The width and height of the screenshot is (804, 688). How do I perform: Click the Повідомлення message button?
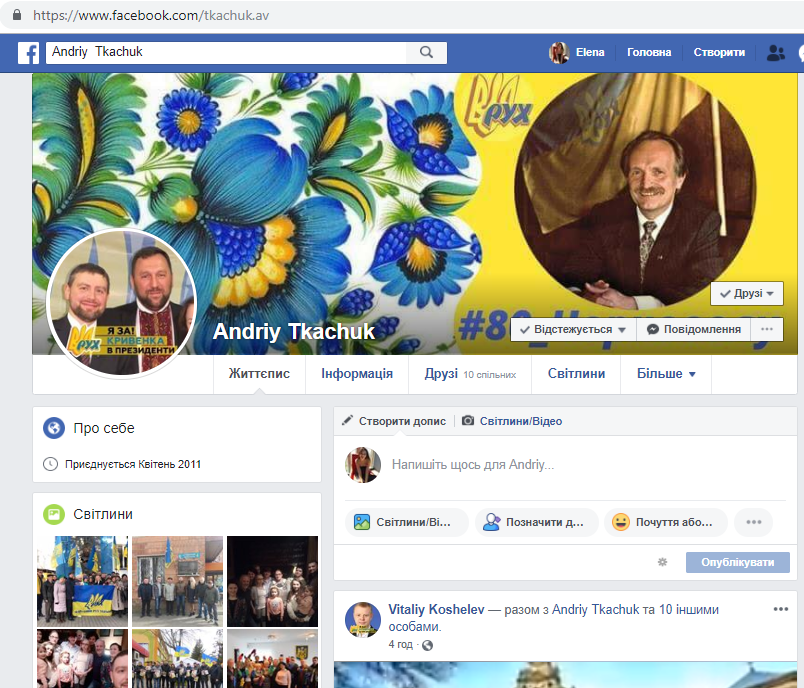click(x=694, y=329)
